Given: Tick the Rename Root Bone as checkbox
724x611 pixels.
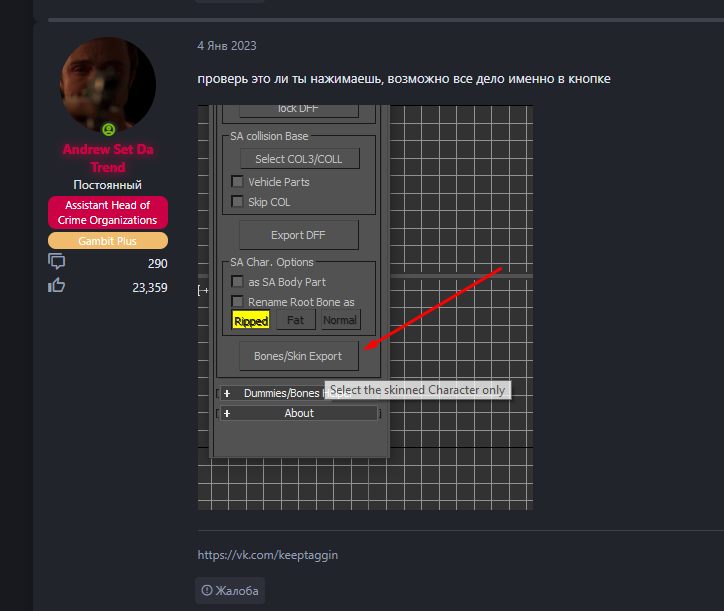Looking at the screenshot, I should pos(238,301).
